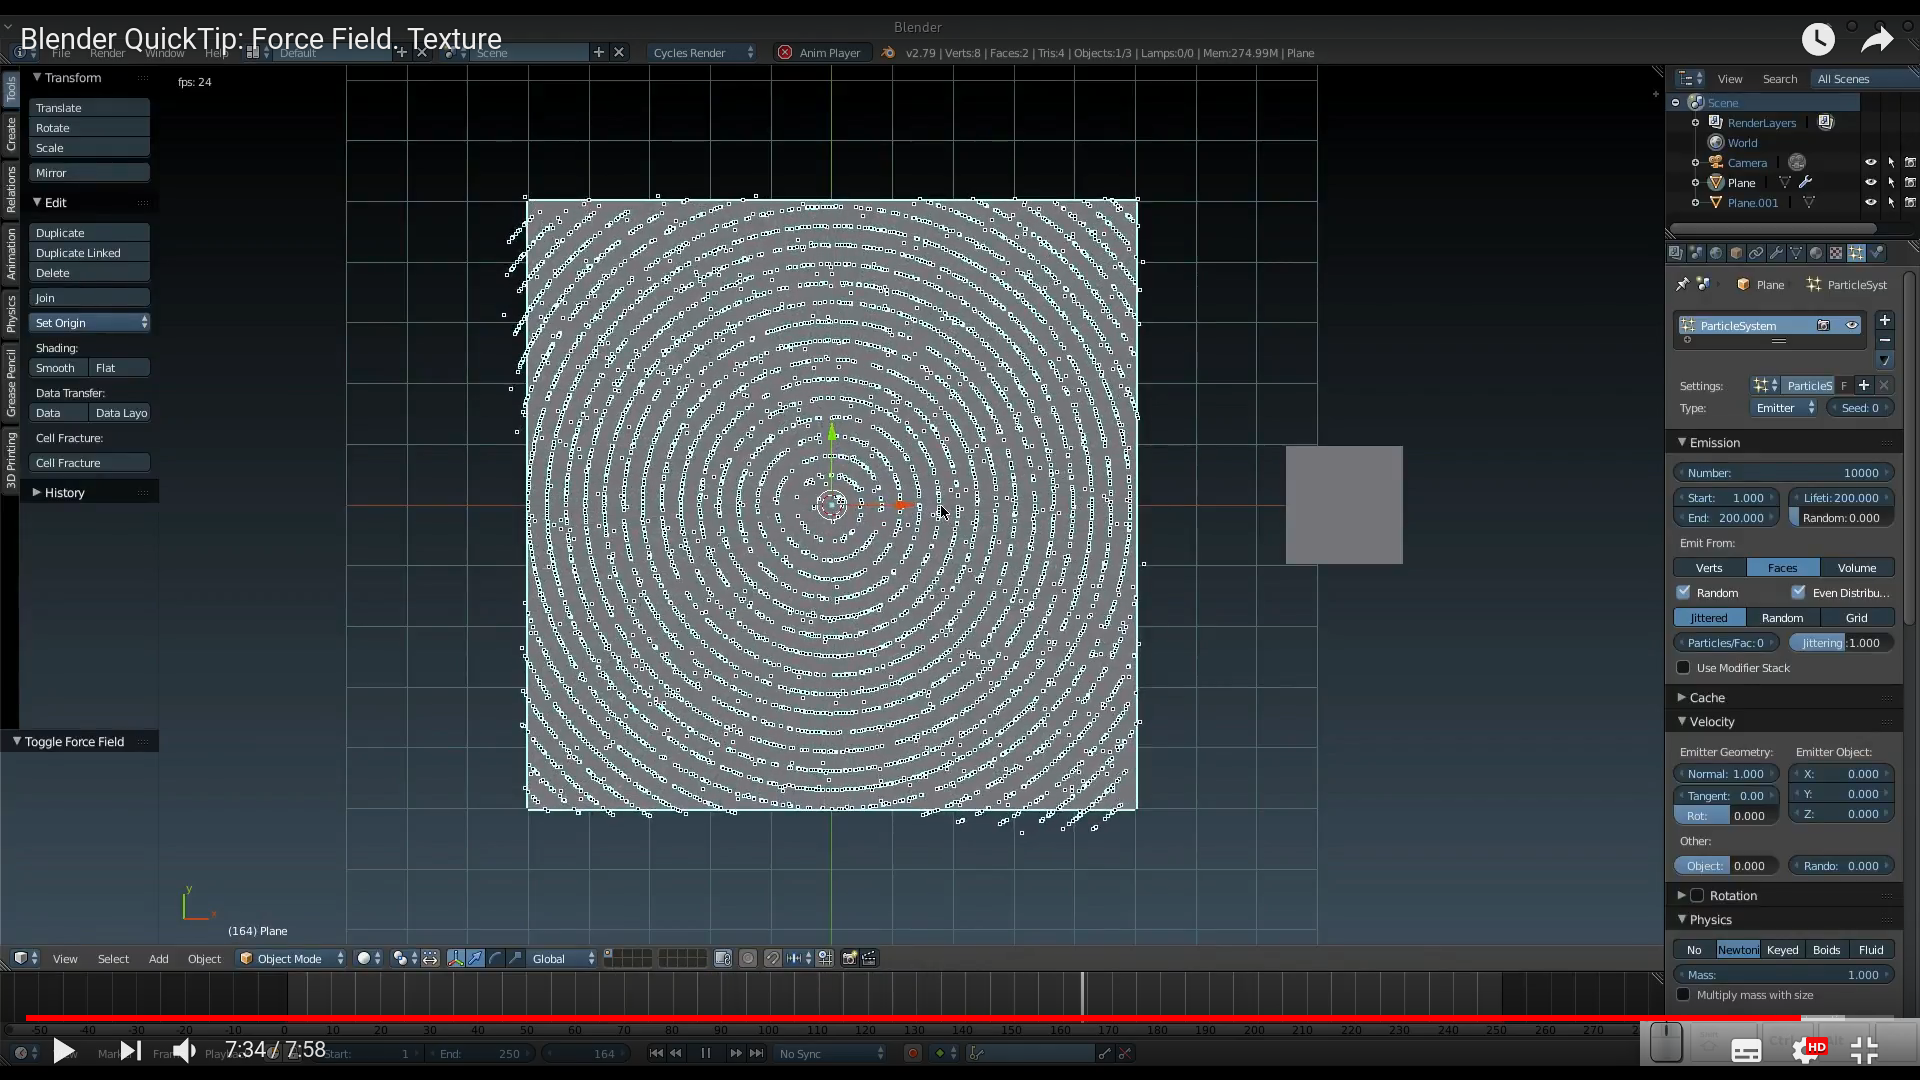
Task: Toggle viewport display eye of ParticleSystem
Action: (1851, 325)
